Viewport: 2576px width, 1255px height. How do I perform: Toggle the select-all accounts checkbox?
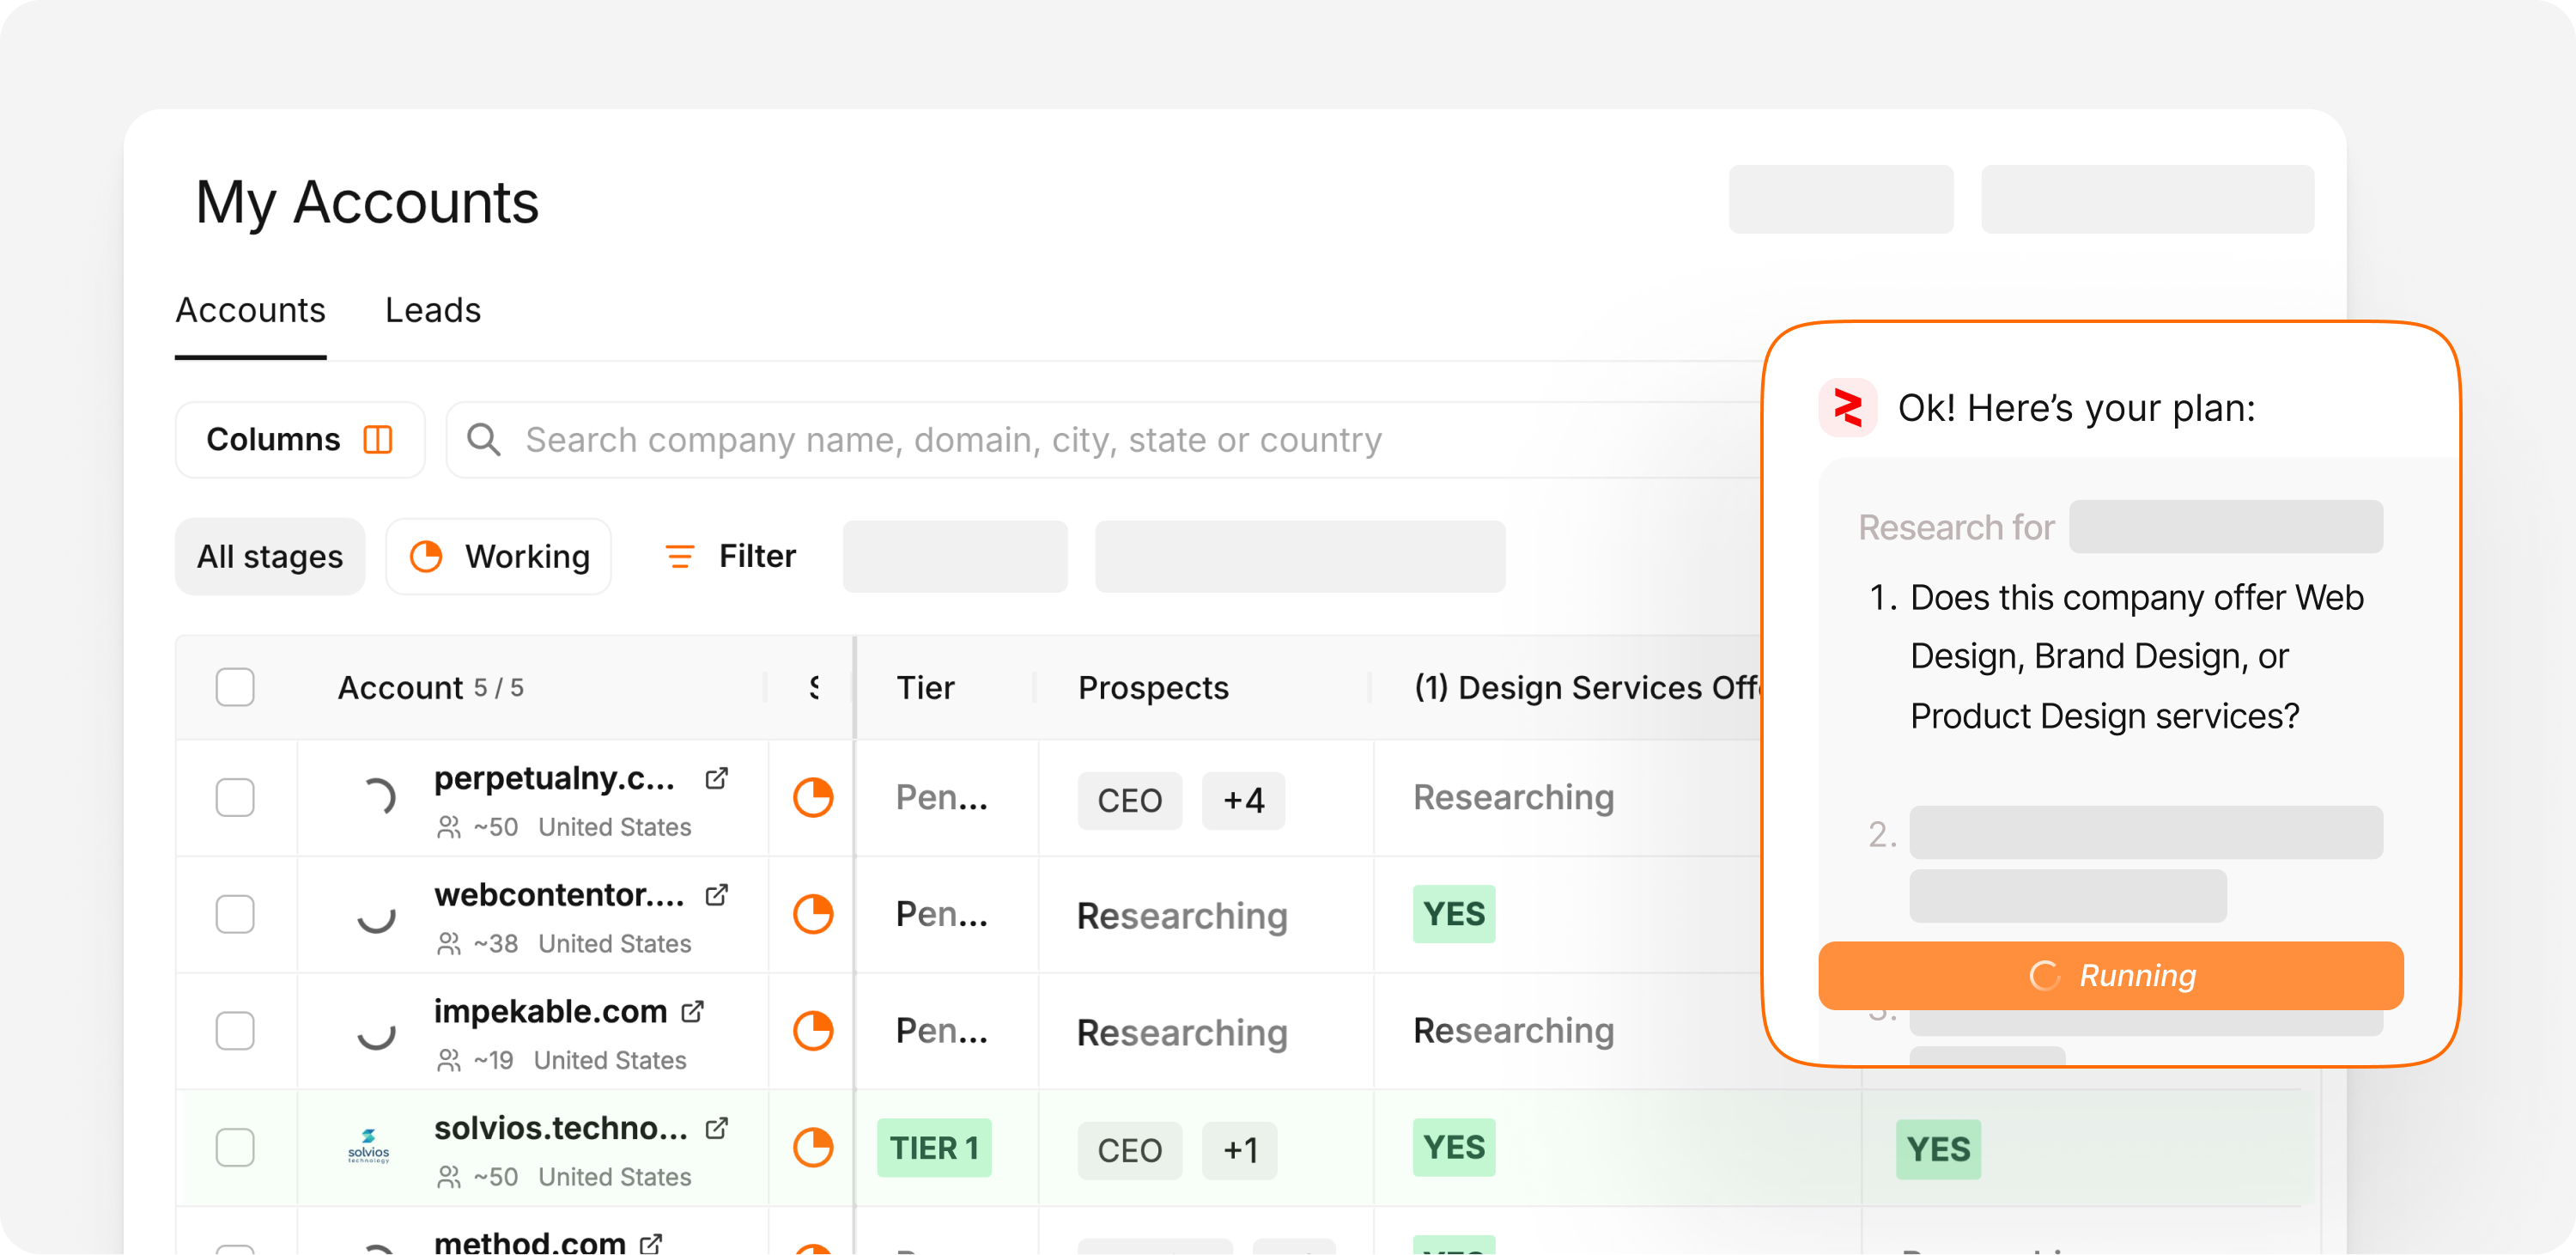click(235, 687)
